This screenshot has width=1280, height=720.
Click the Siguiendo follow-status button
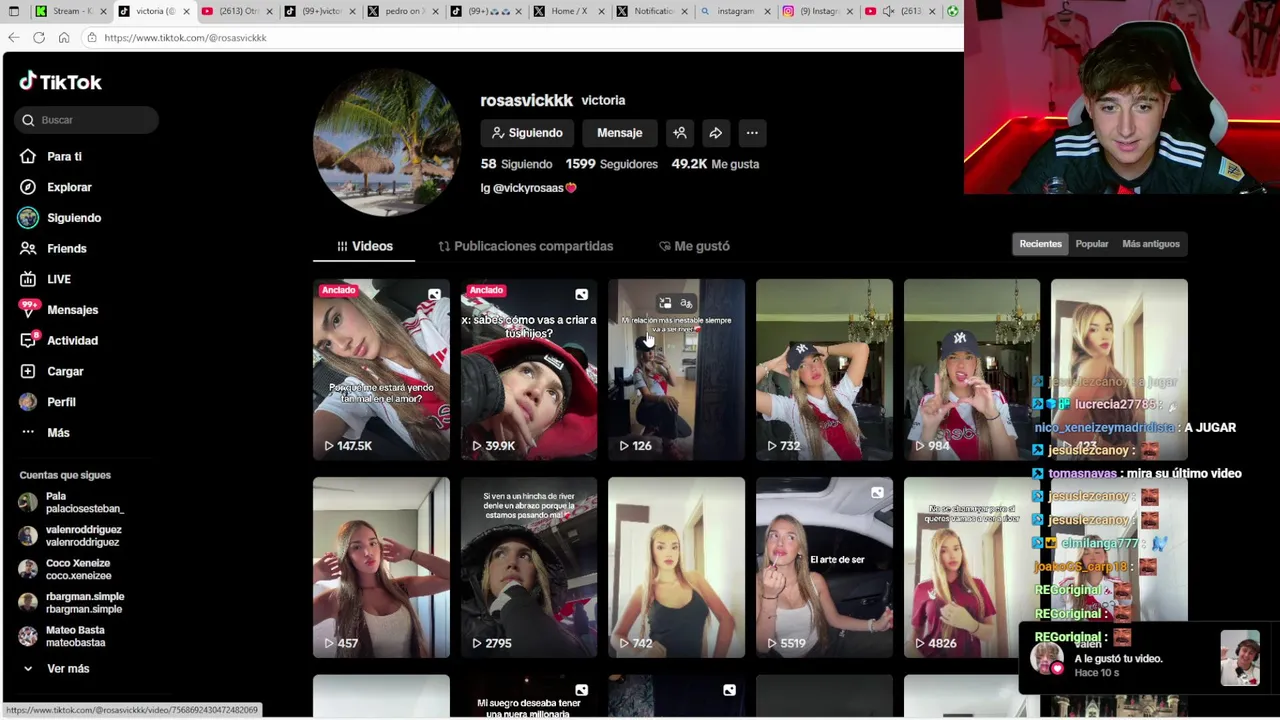tap(527, 133)
